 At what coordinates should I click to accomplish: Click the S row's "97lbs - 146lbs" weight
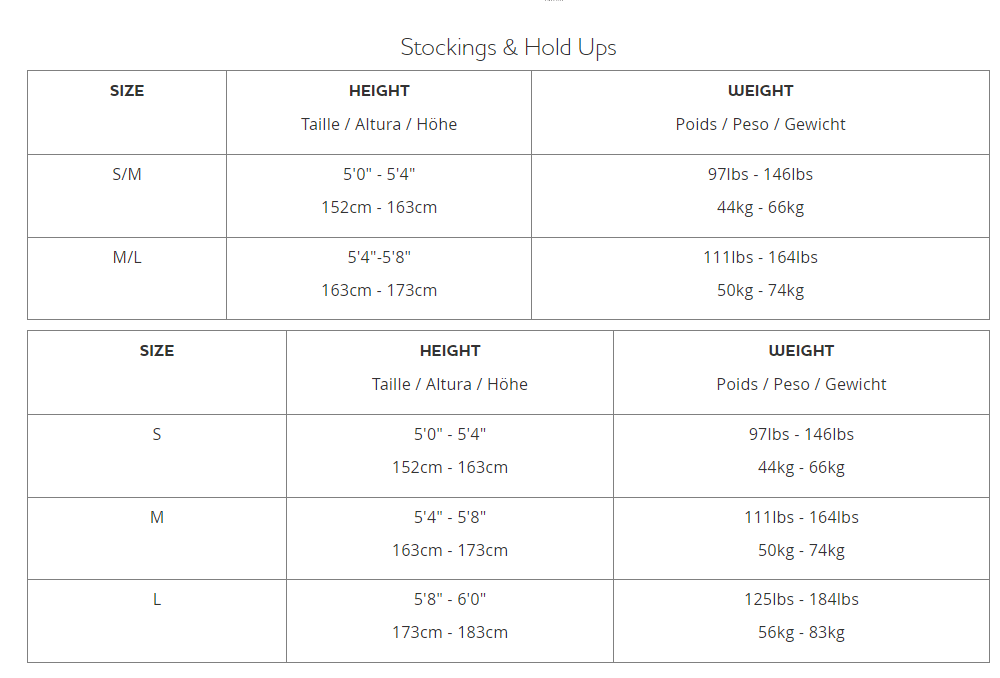pos(801,434)
